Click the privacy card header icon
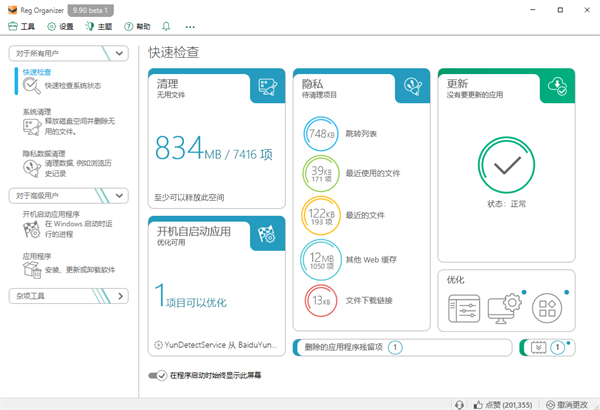600x410 pixels. [x=411, y=87]
